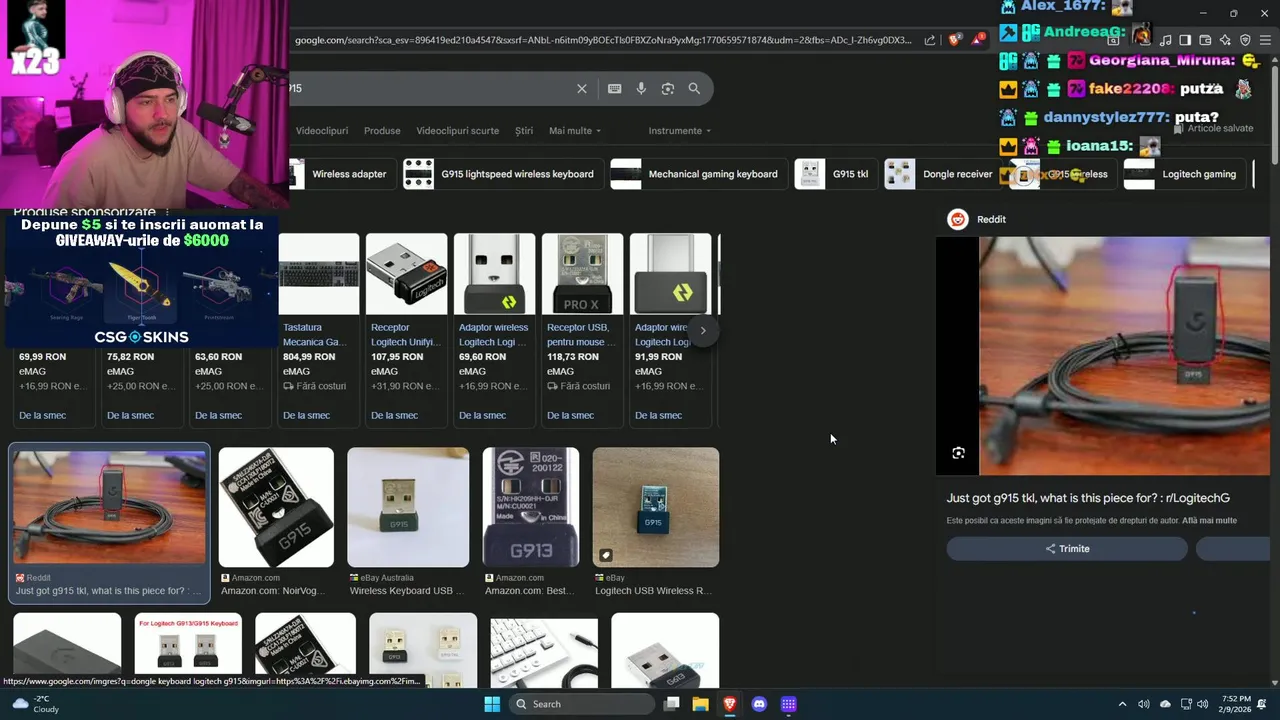Expand the Mai multe dropdown
Screen dimensions: 1280x720
coord(575,131)
